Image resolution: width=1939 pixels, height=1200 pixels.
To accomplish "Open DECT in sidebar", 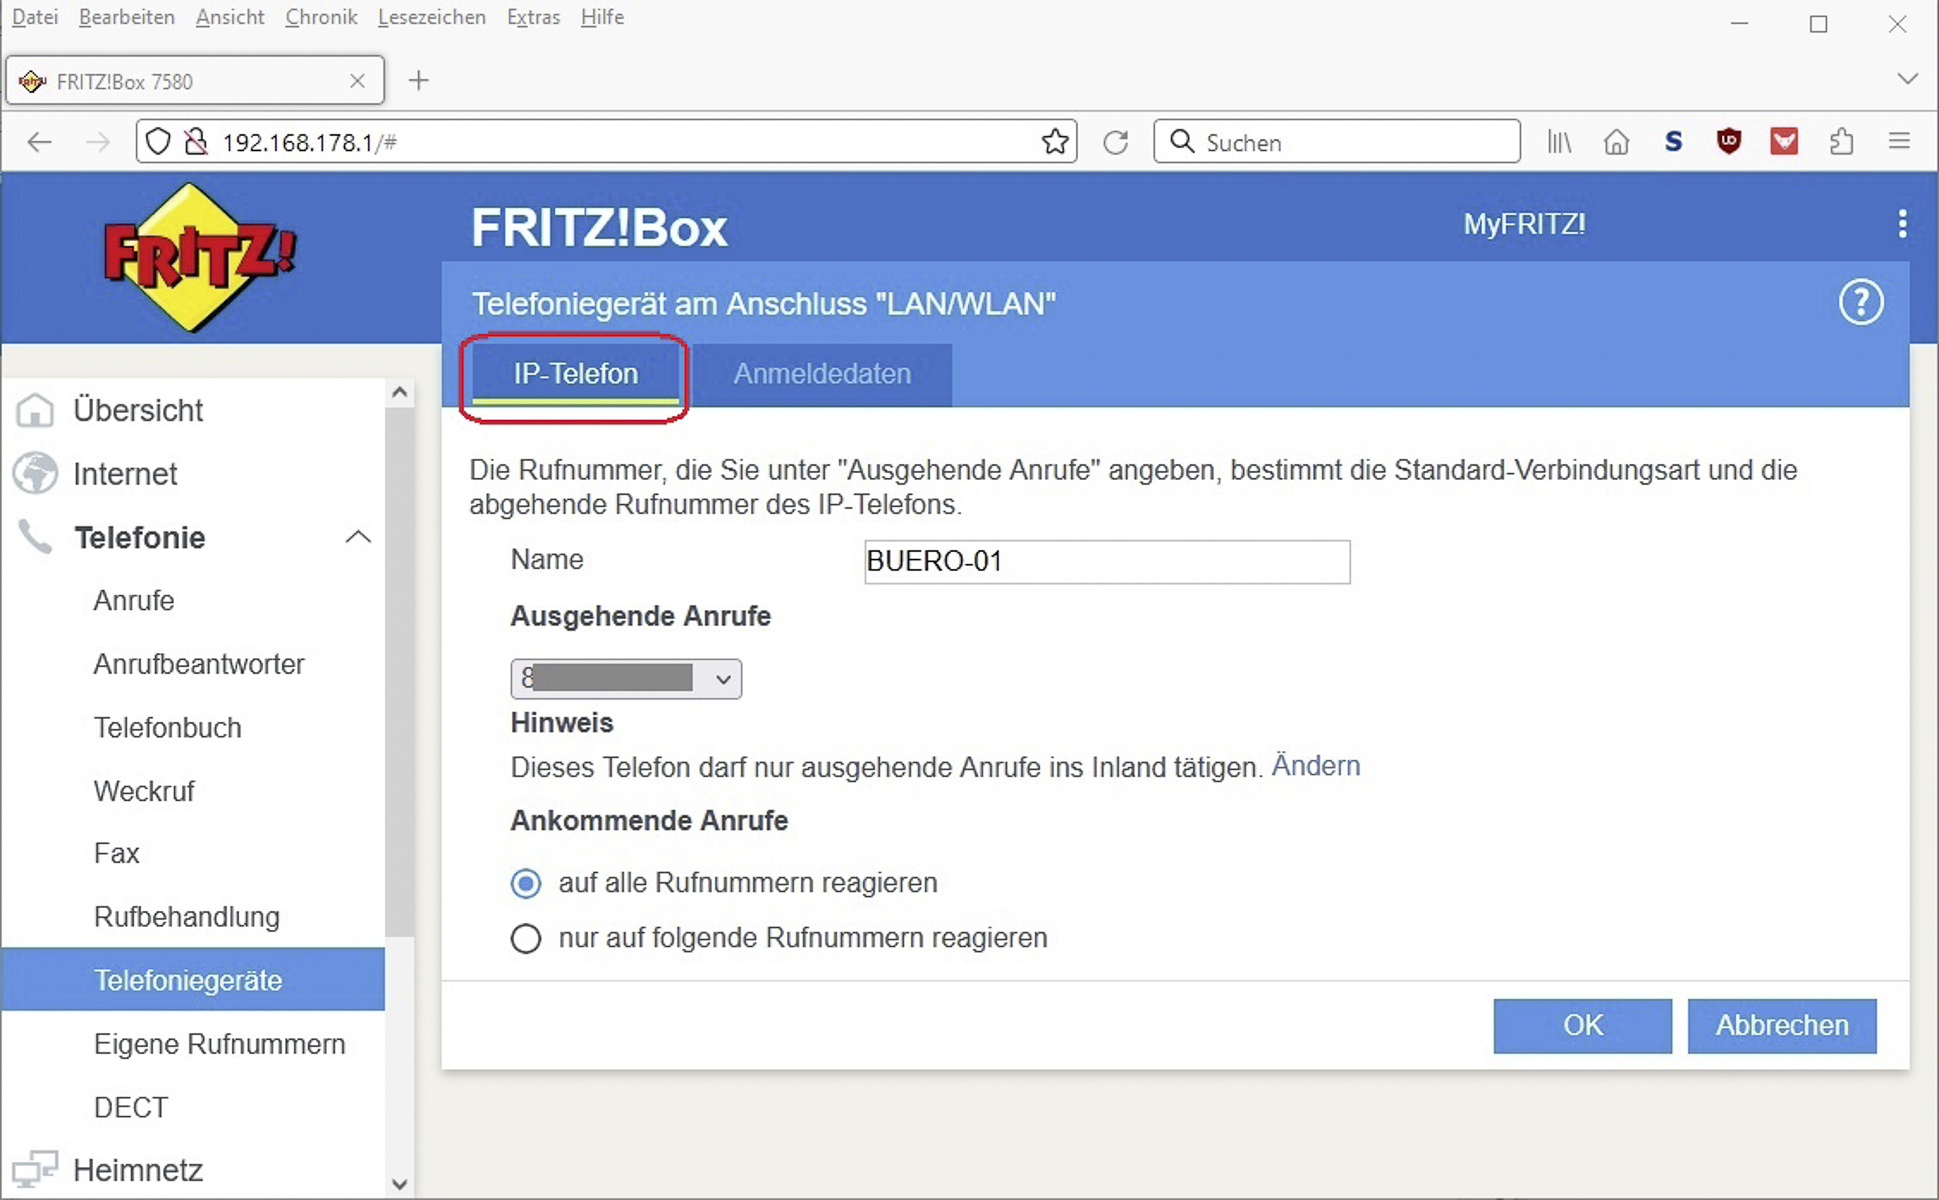I will click(x=131, y=1108).
